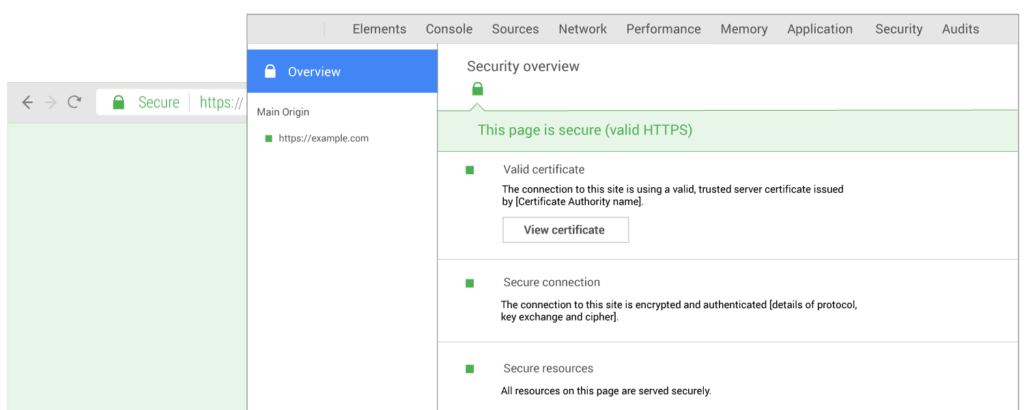Click the Secure connection heading
This screenshot has width=1024, height=410.
(x=551, y=283)
